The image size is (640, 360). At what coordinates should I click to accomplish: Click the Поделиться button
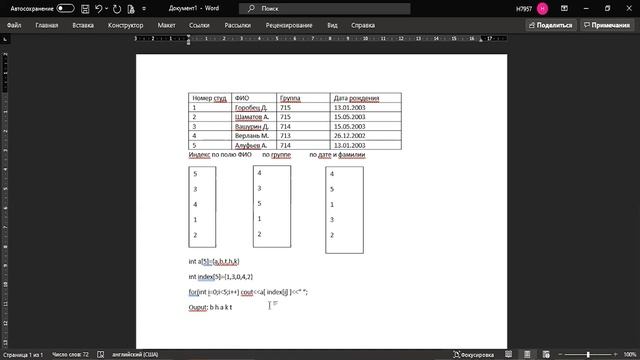551,25
